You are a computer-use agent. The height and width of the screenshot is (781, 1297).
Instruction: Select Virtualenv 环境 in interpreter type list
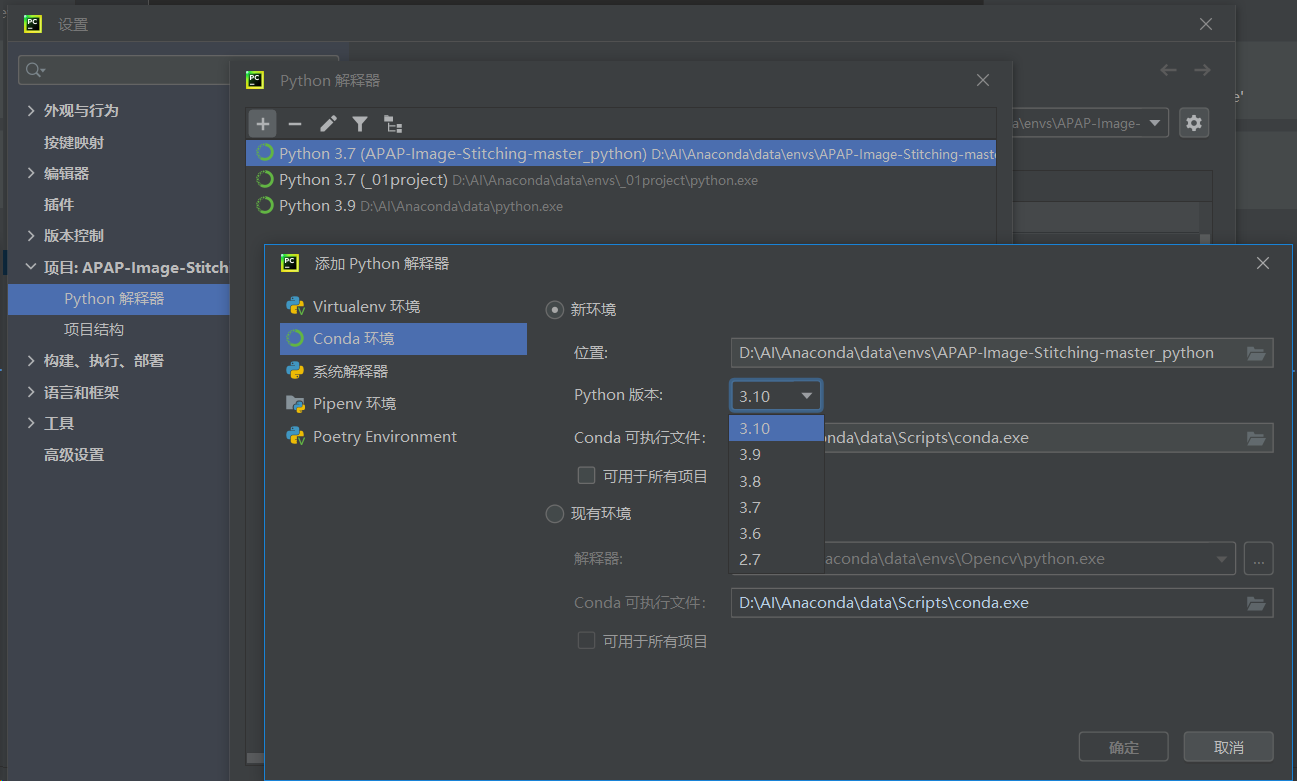[x=403, y=306]
